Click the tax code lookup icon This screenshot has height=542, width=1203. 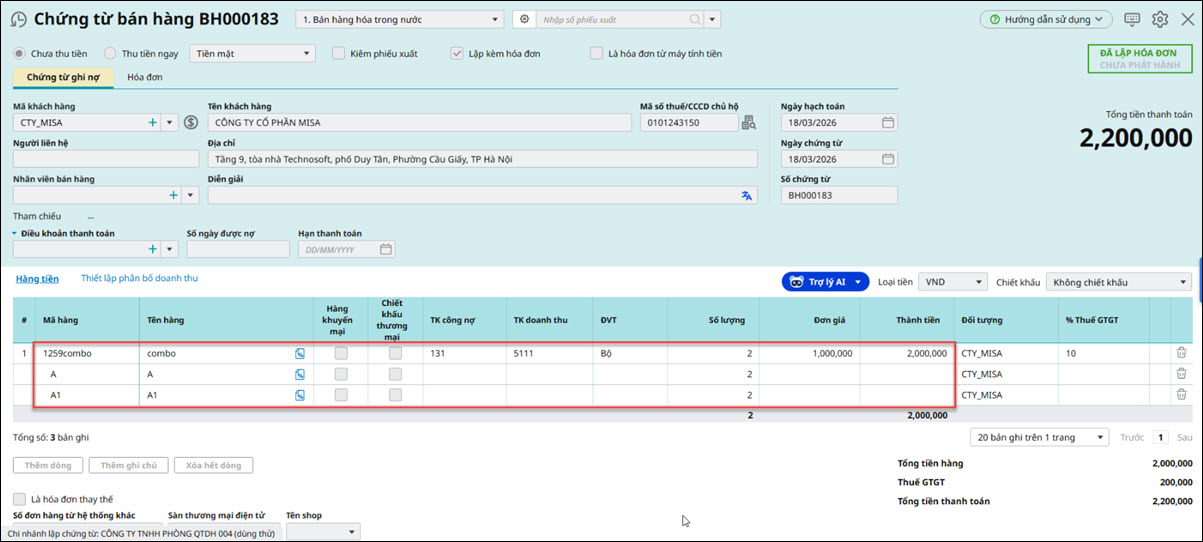748,123
